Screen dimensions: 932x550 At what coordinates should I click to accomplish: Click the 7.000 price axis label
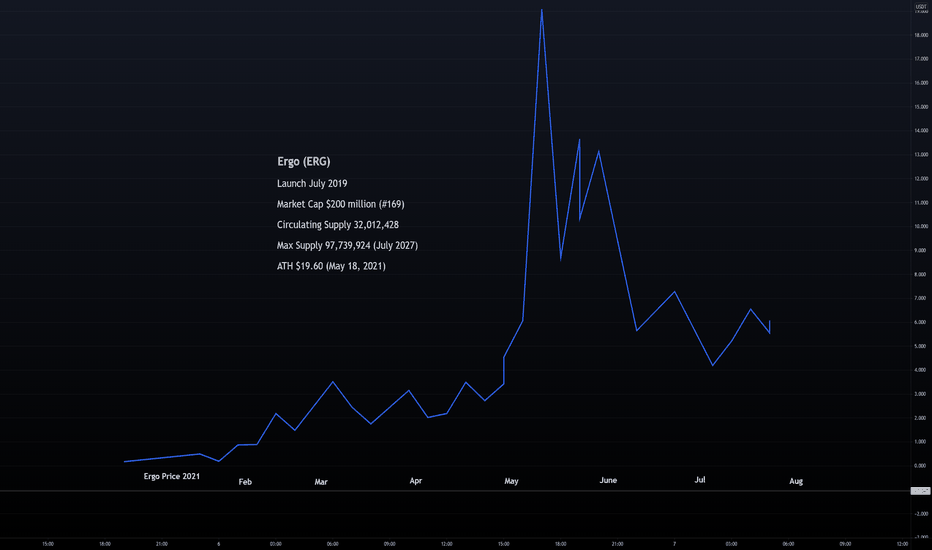921,298
